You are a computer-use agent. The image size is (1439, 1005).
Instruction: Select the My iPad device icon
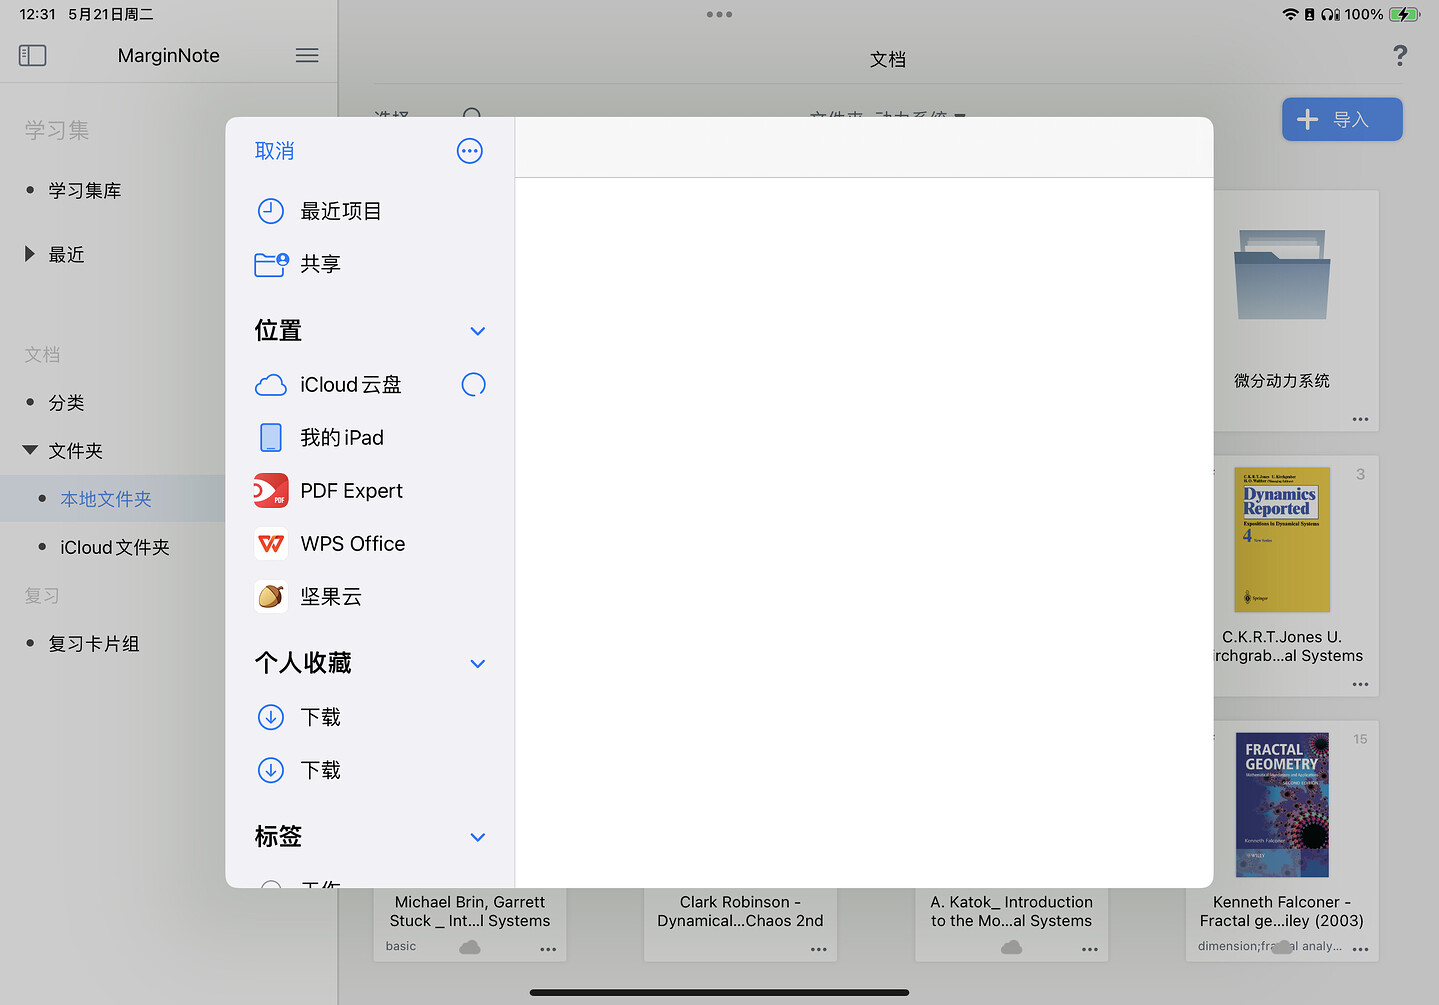(271, 438)
